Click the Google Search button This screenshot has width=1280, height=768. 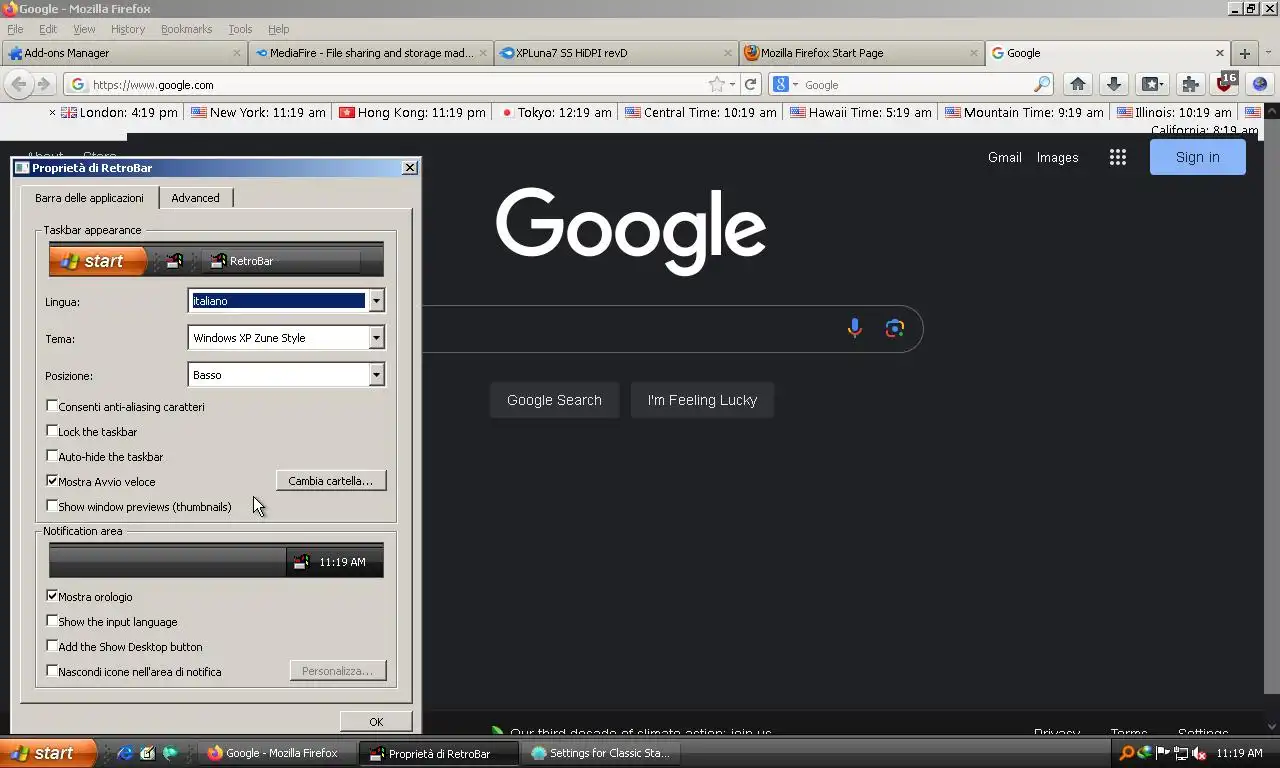coord(554,400)
